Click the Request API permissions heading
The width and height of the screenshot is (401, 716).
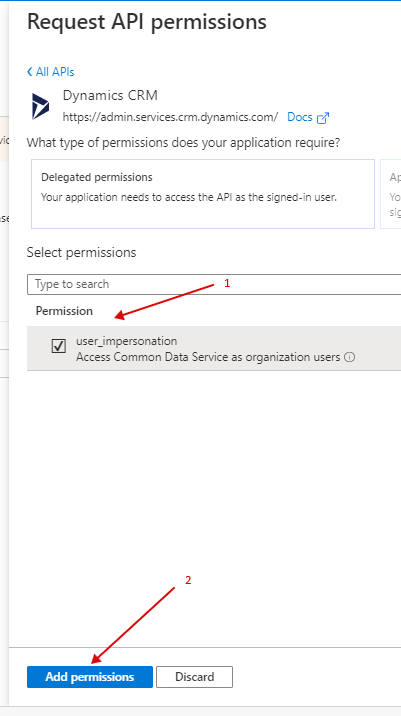(147, 22)
